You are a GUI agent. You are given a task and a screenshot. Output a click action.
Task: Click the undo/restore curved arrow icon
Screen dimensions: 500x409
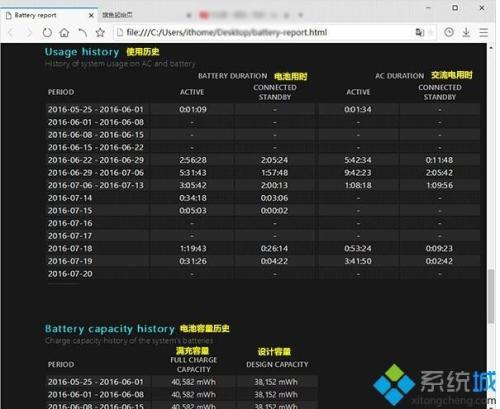[x=82, y=33]
